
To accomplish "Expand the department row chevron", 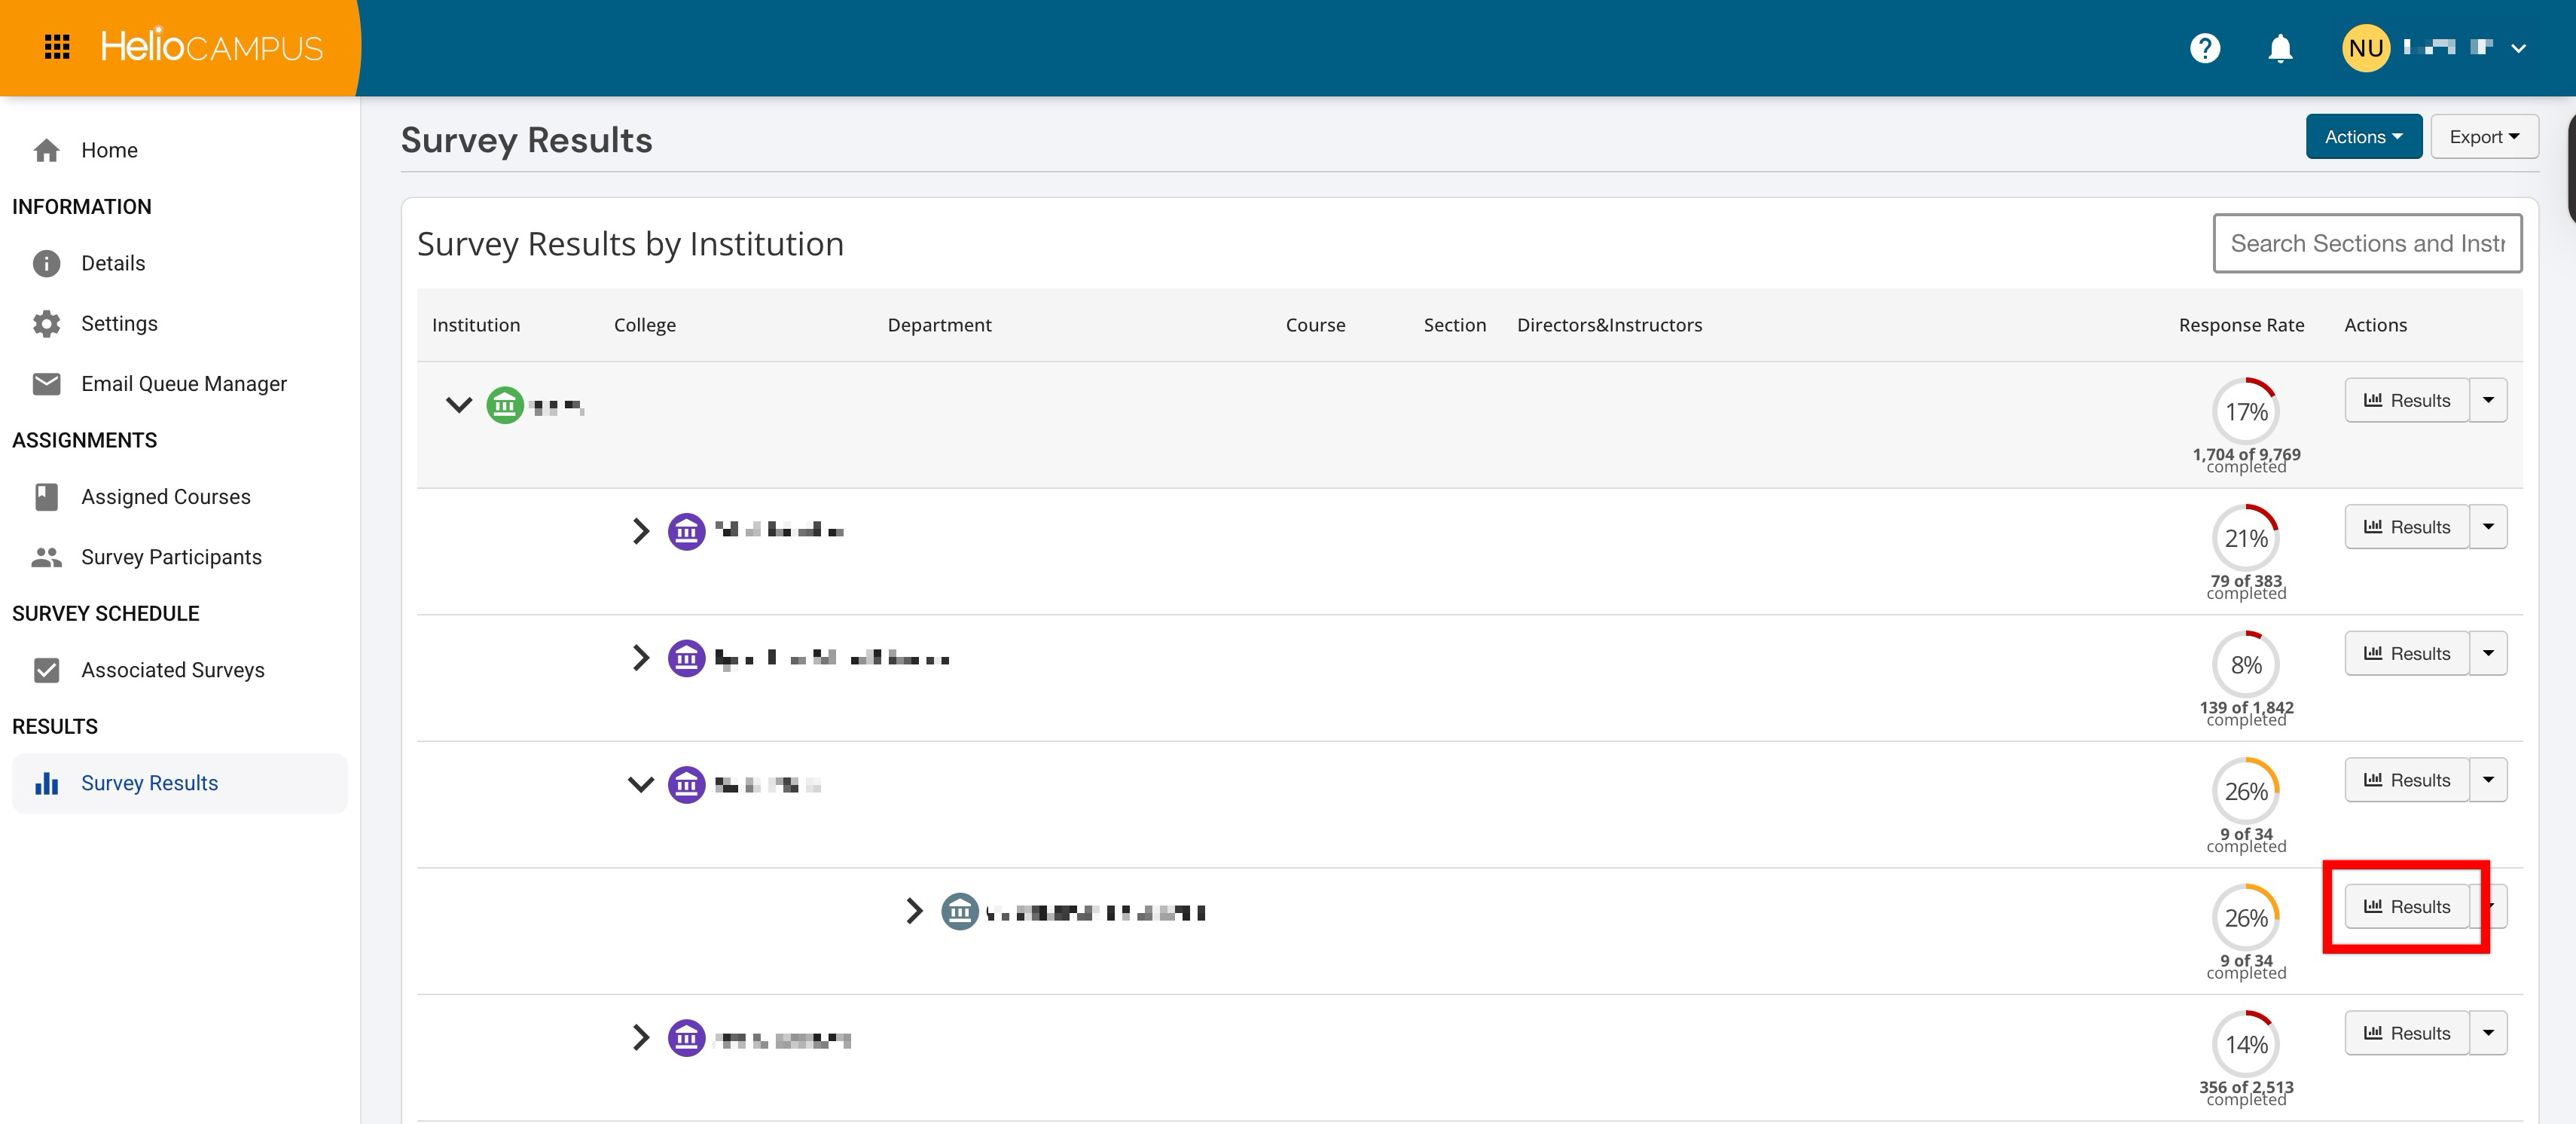I will pos(913,911).
